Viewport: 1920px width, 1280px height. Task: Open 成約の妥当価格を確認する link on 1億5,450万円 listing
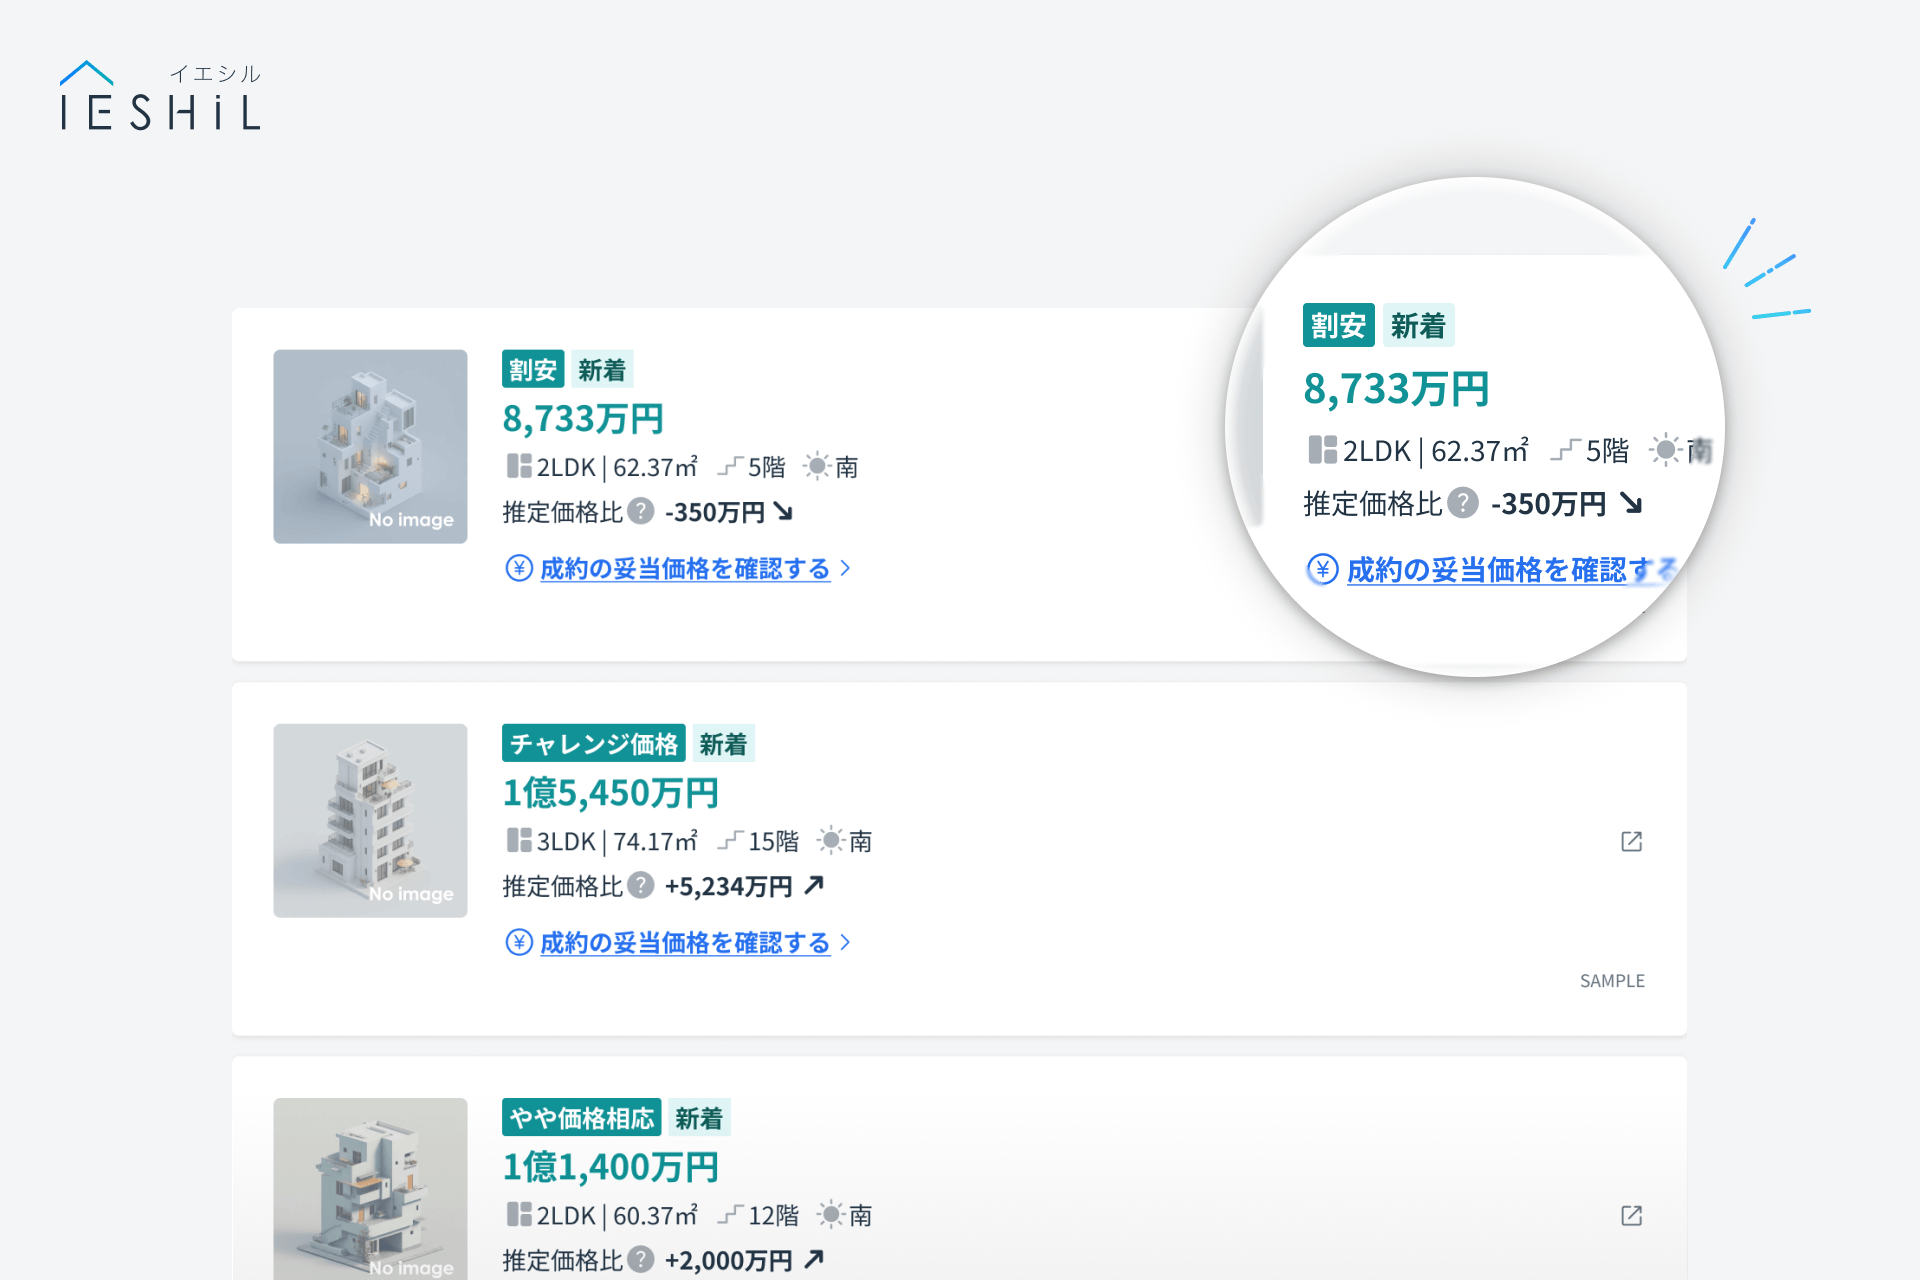(x=685, y=942)
